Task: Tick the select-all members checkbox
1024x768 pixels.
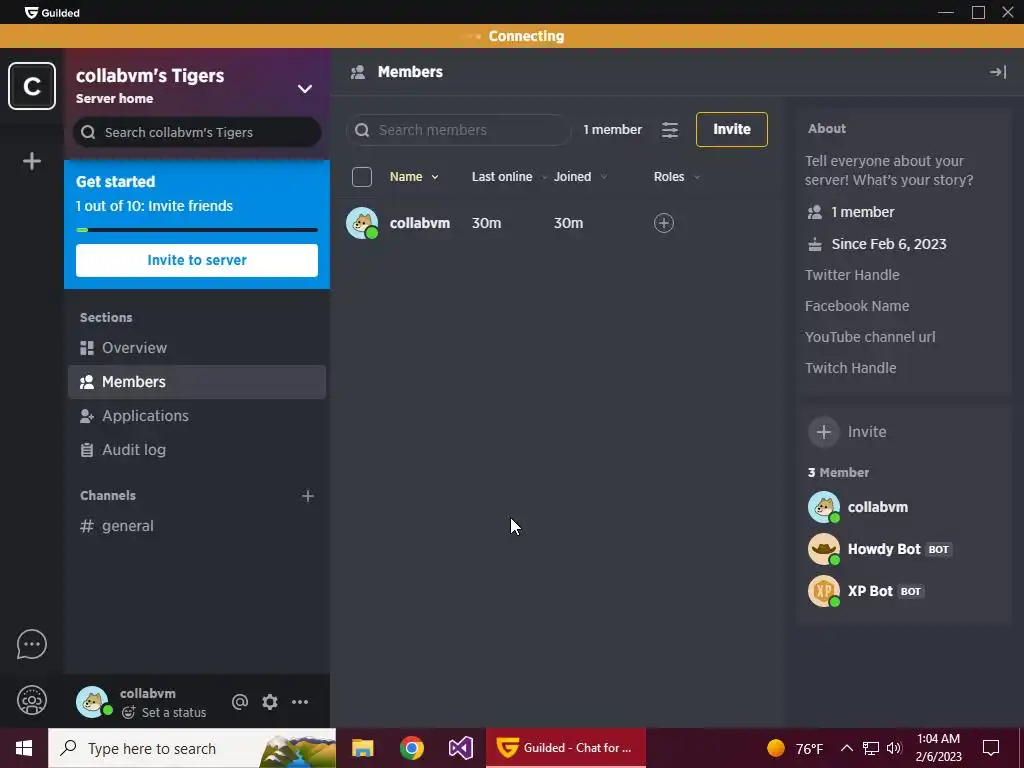Action: [362, 177]
